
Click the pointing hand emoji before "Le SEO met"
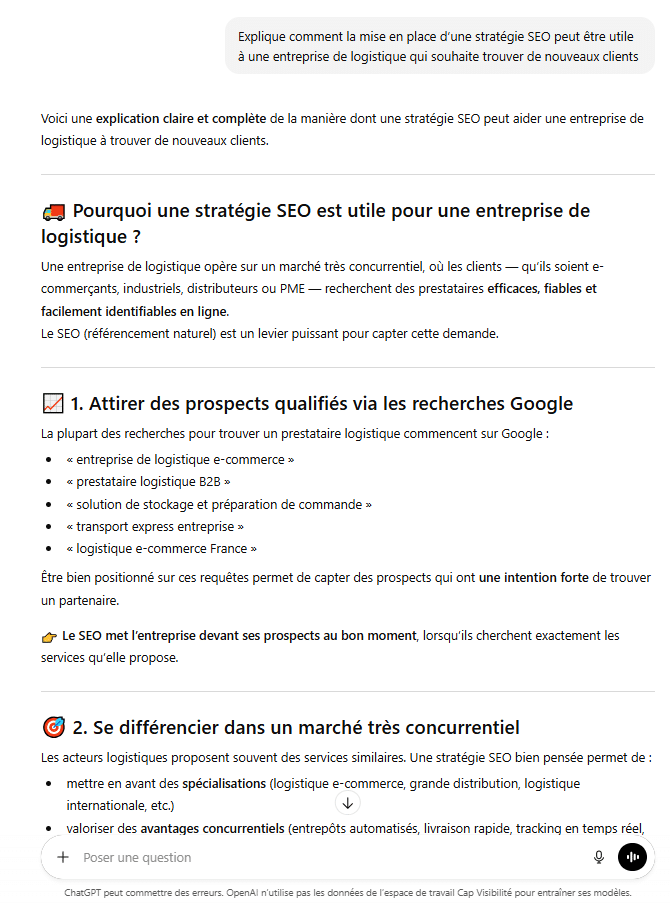[49, 636]
